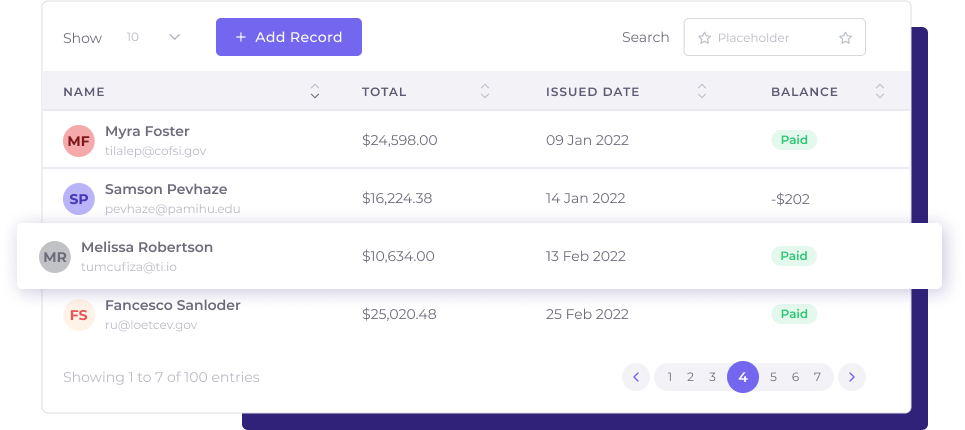Click the FS avatar for Fancesco Sanloder
The height and width of the screenshot is (430, 965).
click(x=79, y=315)
